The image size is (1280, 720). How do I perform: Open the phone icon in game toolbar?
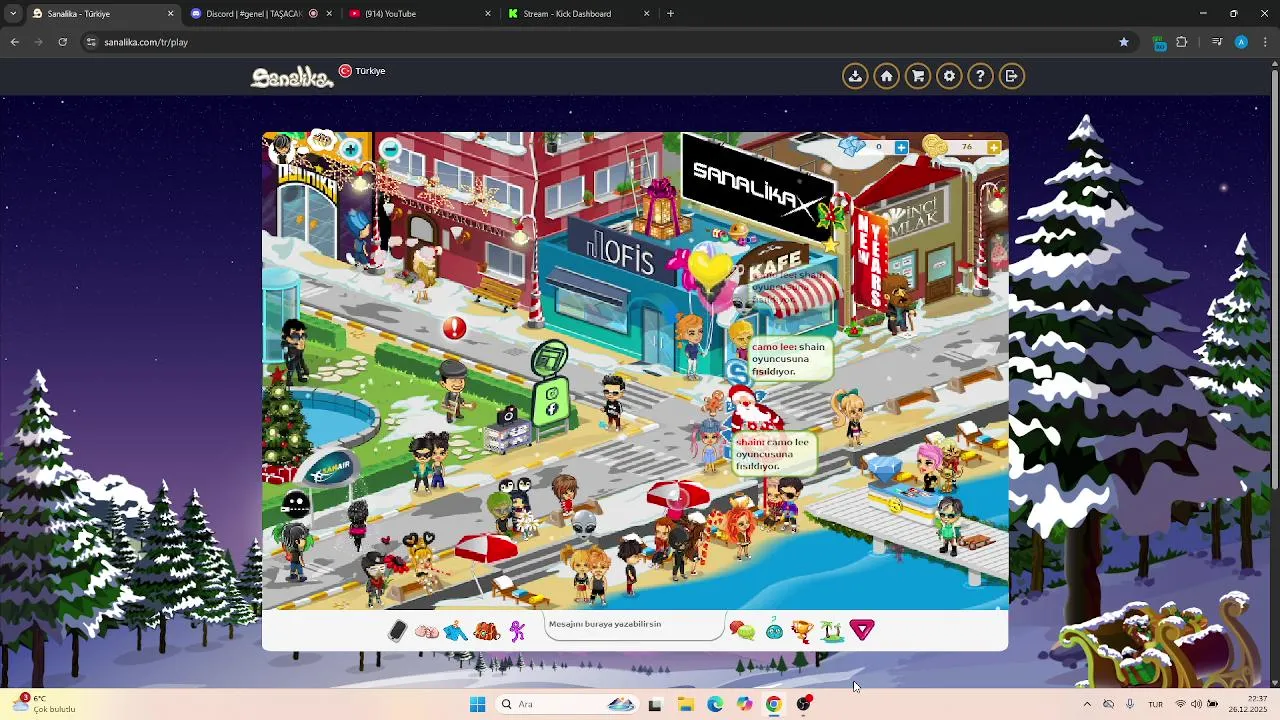(397, 631)
